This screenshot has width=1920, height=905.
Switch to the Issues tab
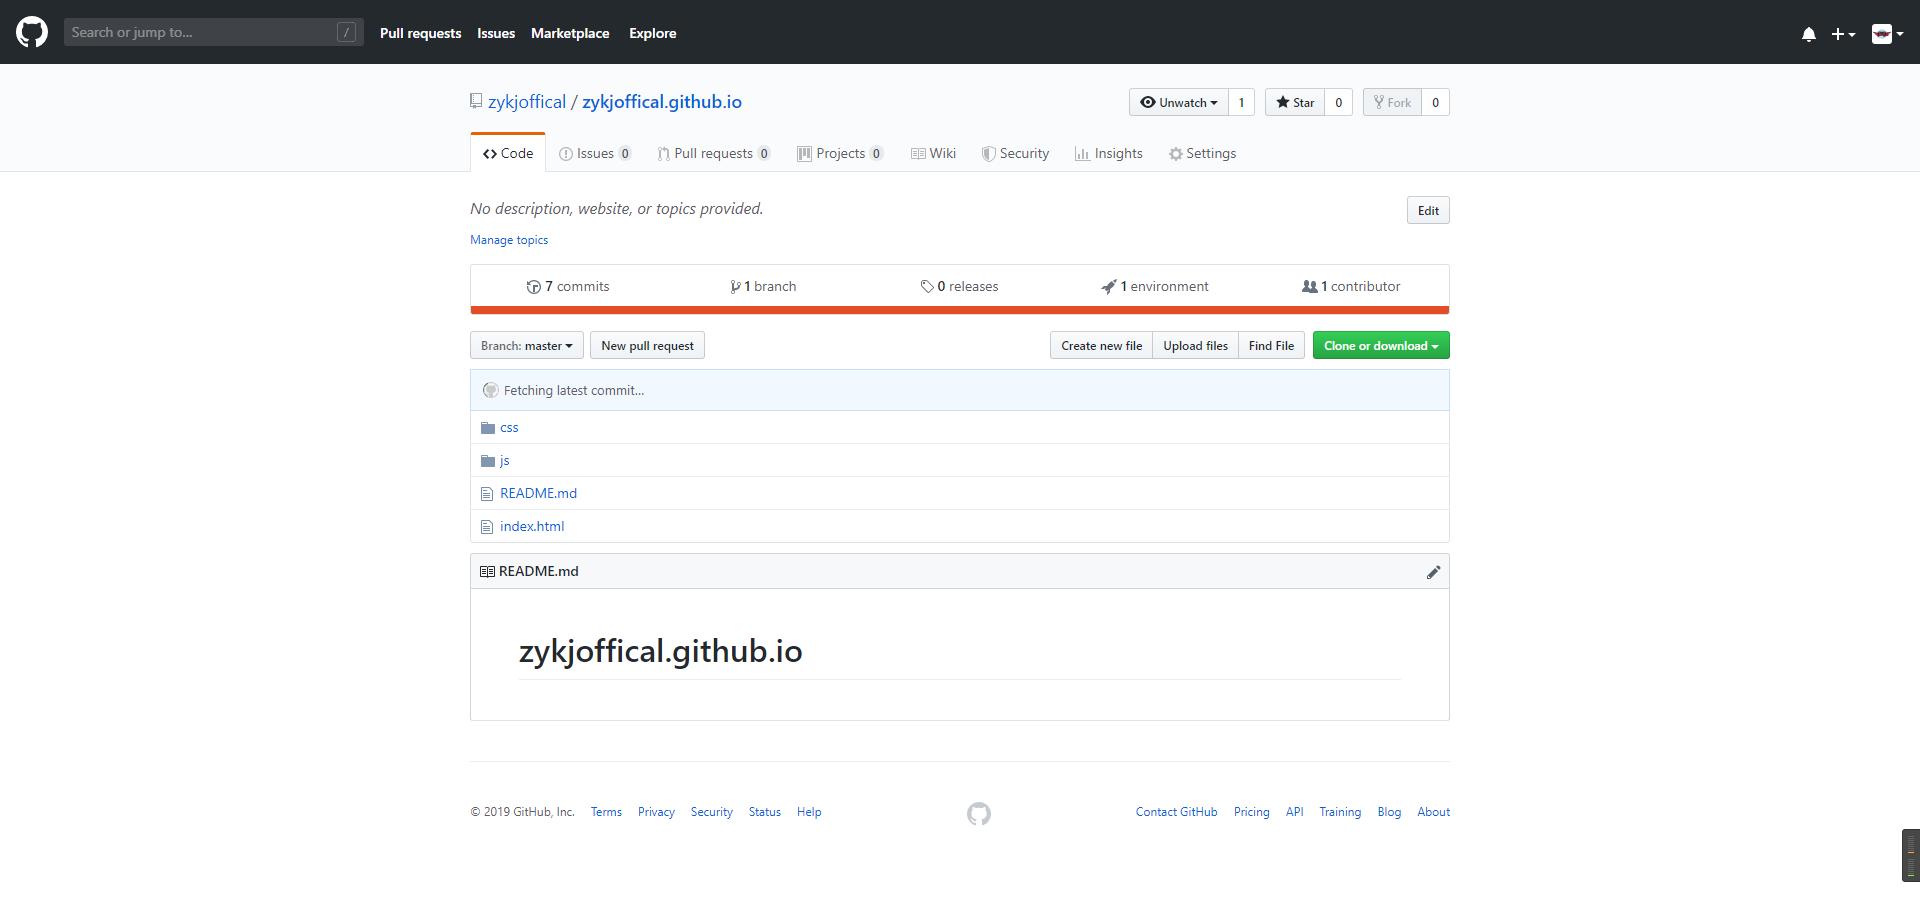coord(594,153)
